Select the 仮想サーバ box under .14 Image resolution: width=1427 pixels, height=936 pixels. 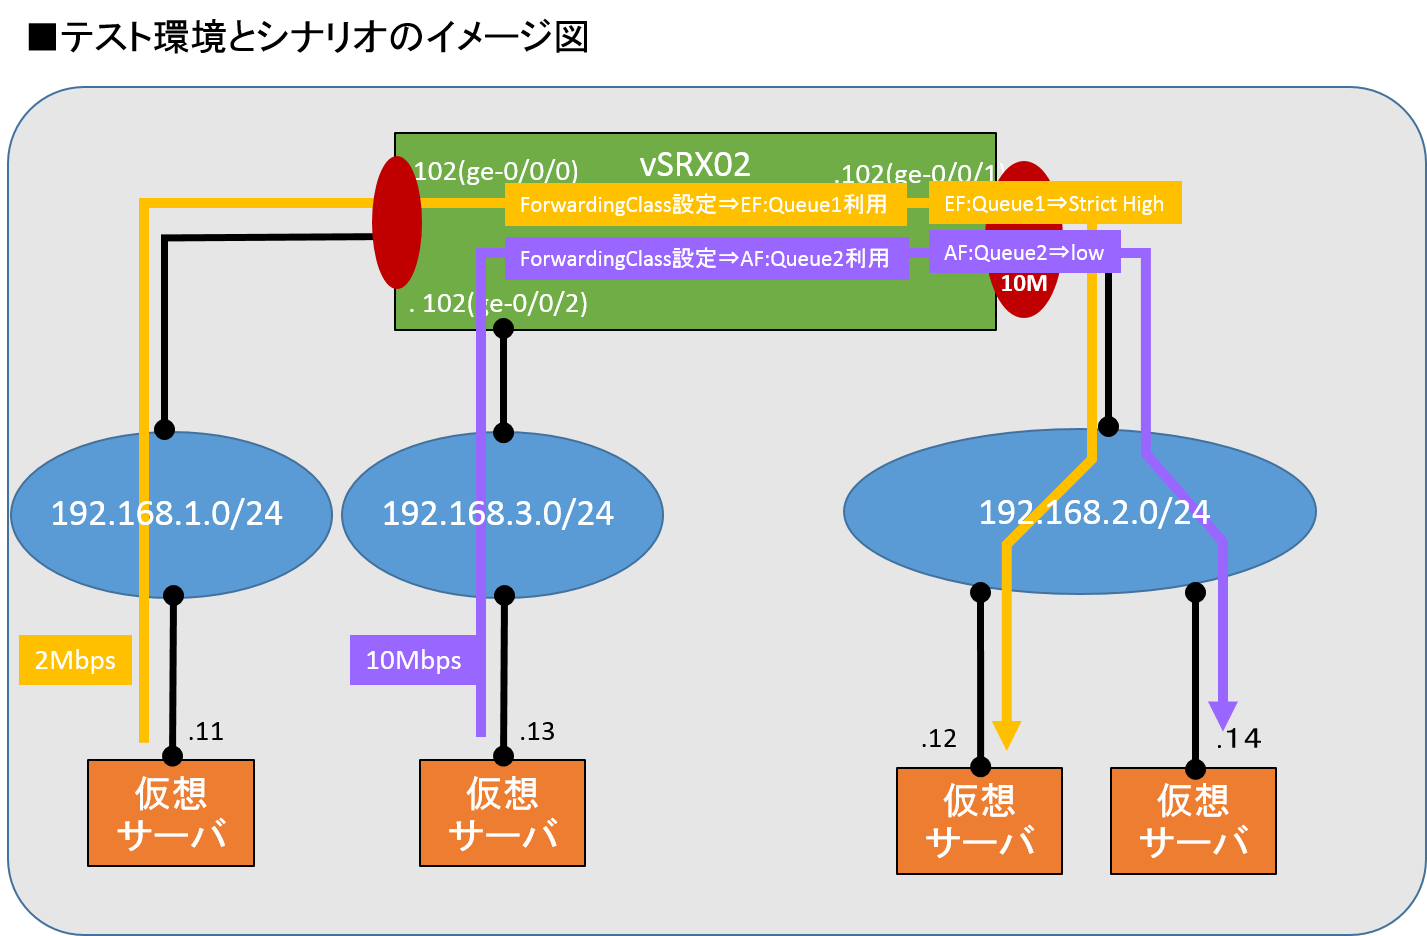click(x=1193, y=821)
